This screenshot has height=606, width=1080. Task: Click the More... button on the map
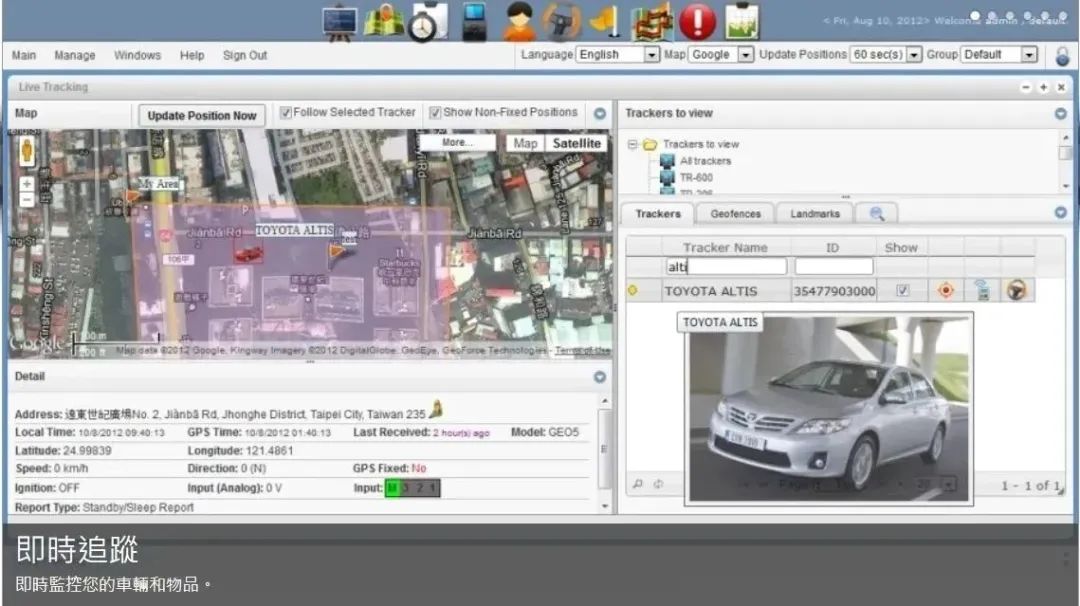coord(457,143)
